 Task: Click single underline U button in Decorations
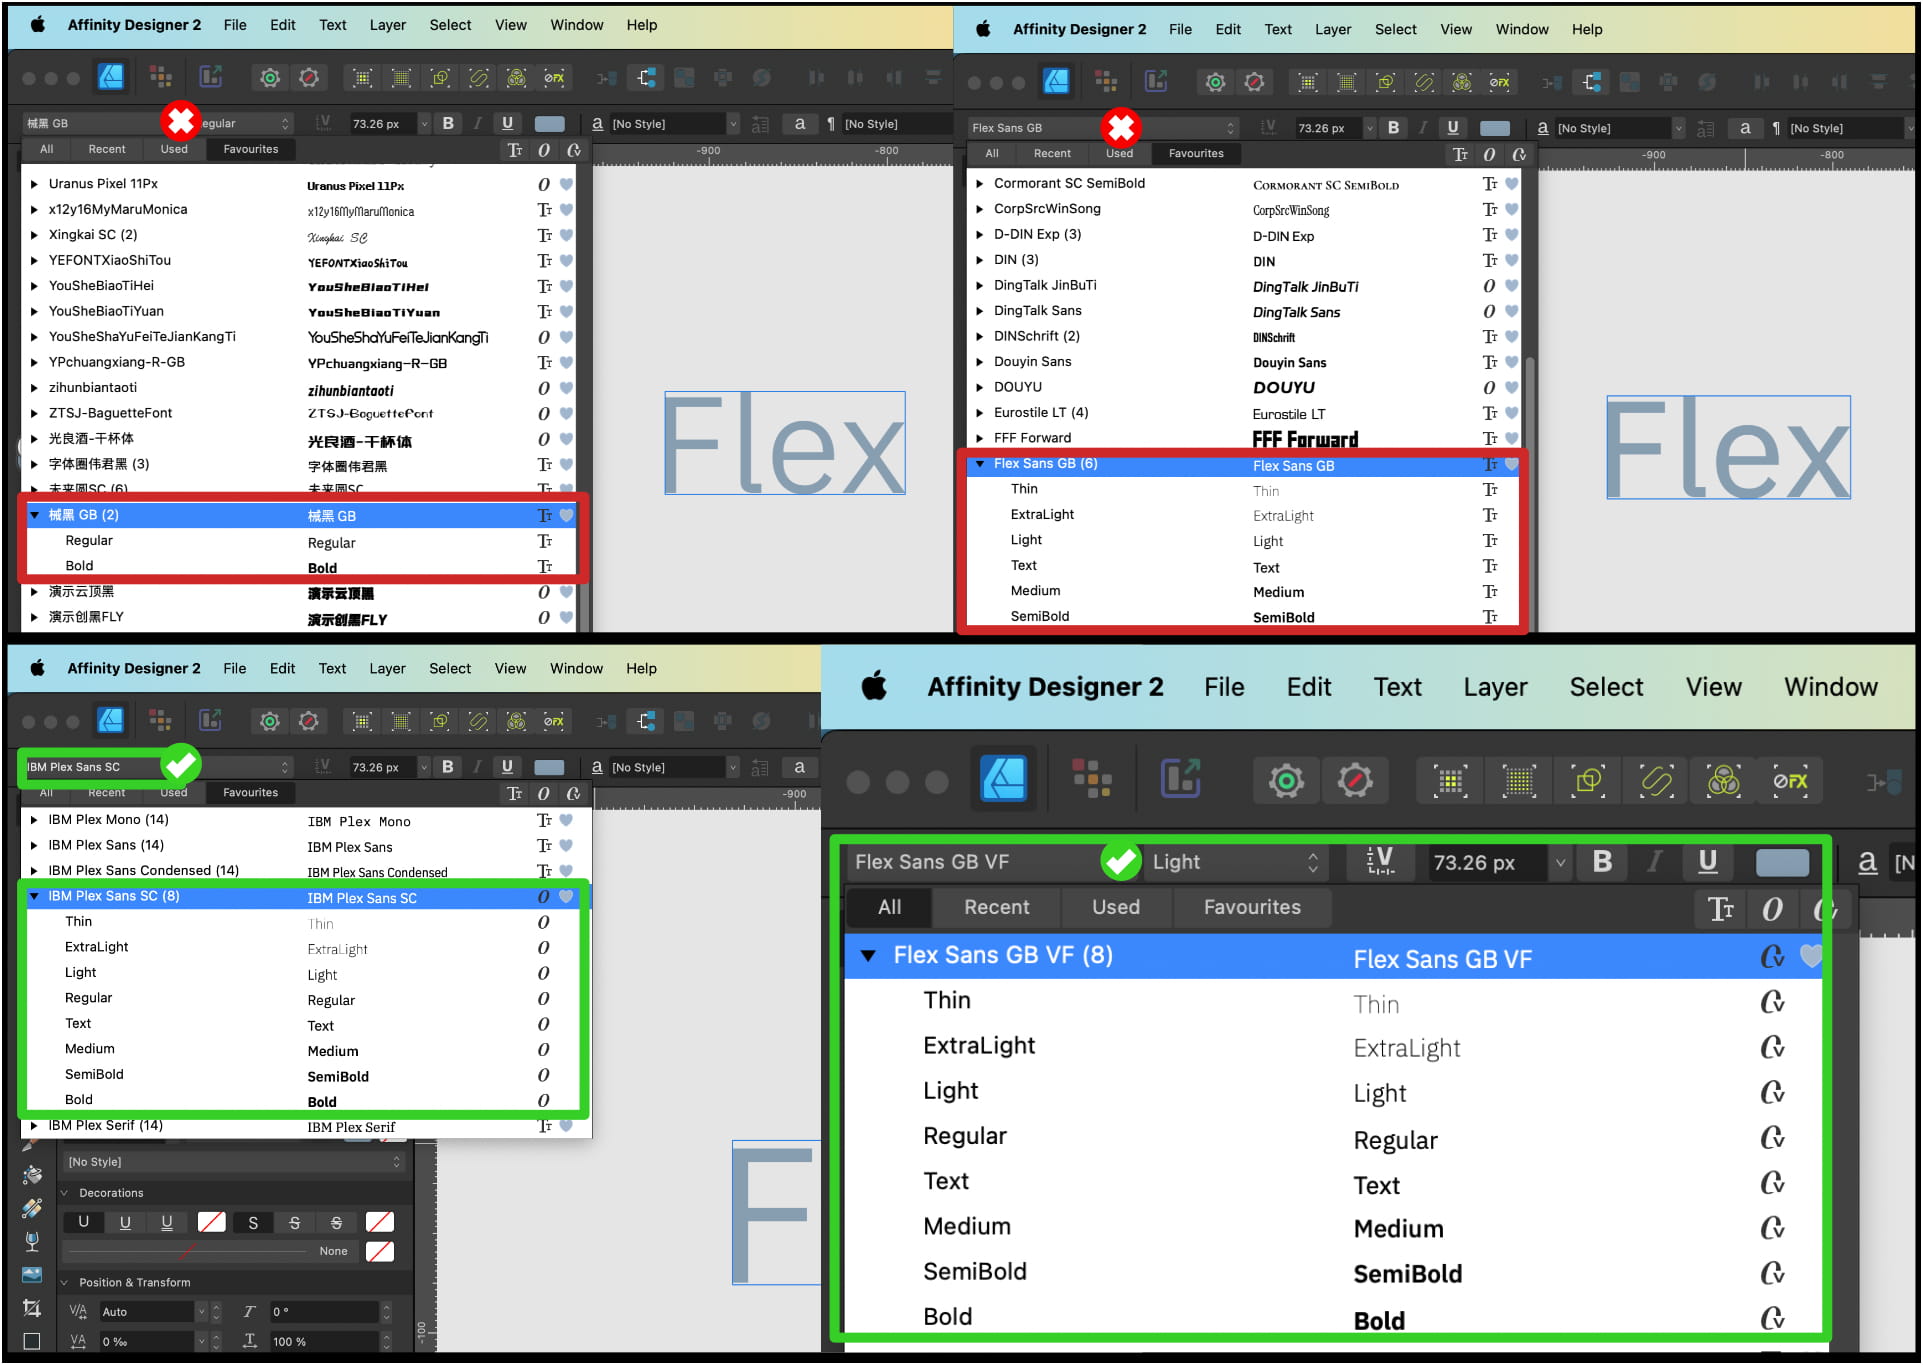[x=125, y=1222]
